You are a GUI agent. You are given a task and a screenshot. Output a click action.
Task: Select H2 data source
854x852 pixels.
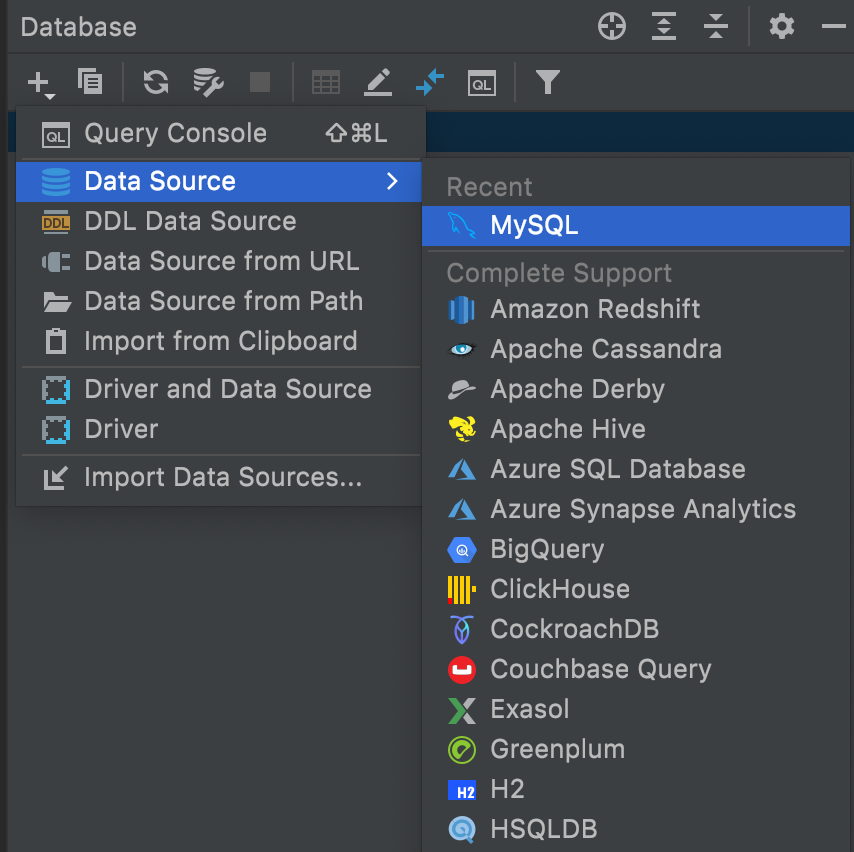(x=636, y=789)
